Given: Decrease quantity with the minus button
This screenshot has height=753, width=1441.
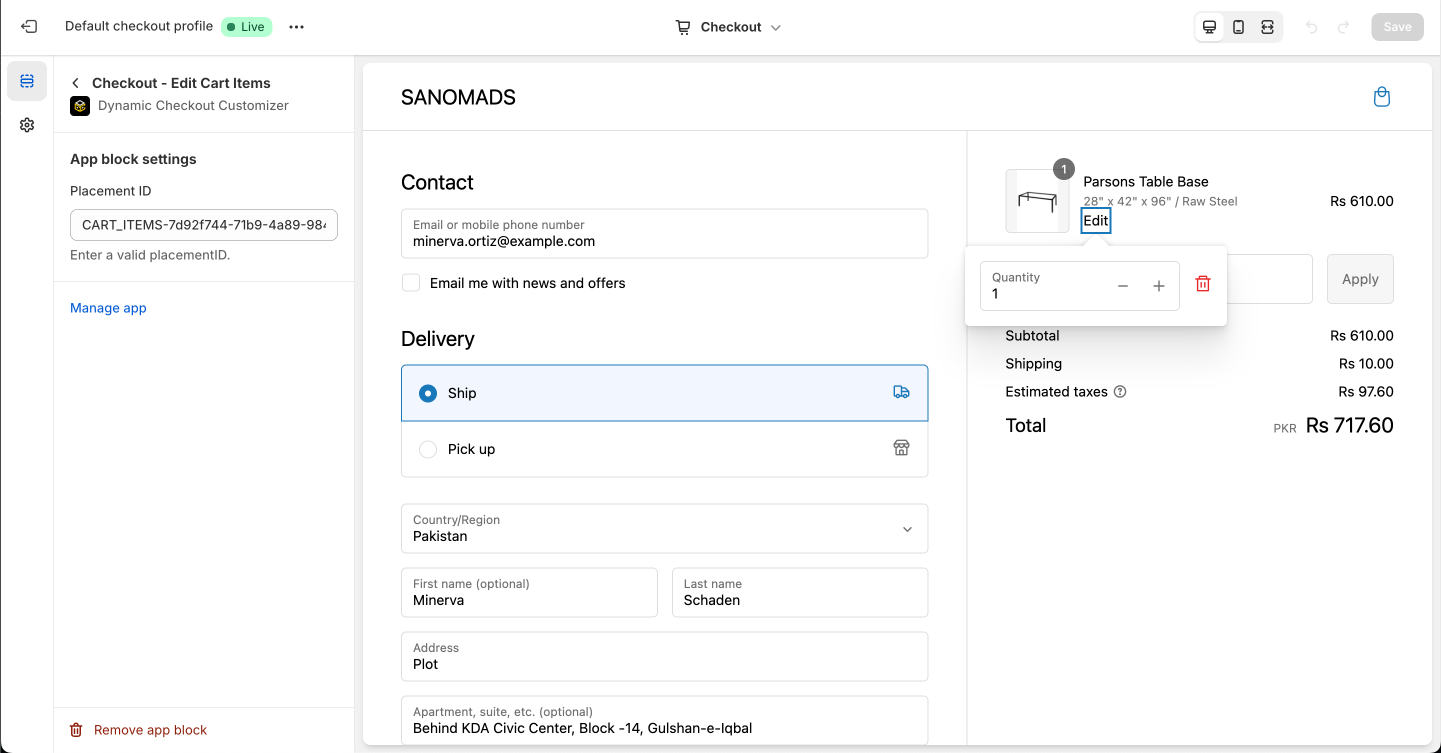Looking at the screenshot, I should point(1123,286).
